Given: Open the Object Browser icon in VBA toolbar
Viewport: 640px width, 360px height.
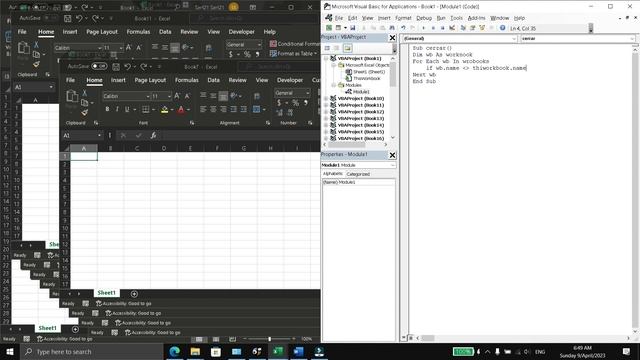Looking at the screenshot, I should point(482,28).
